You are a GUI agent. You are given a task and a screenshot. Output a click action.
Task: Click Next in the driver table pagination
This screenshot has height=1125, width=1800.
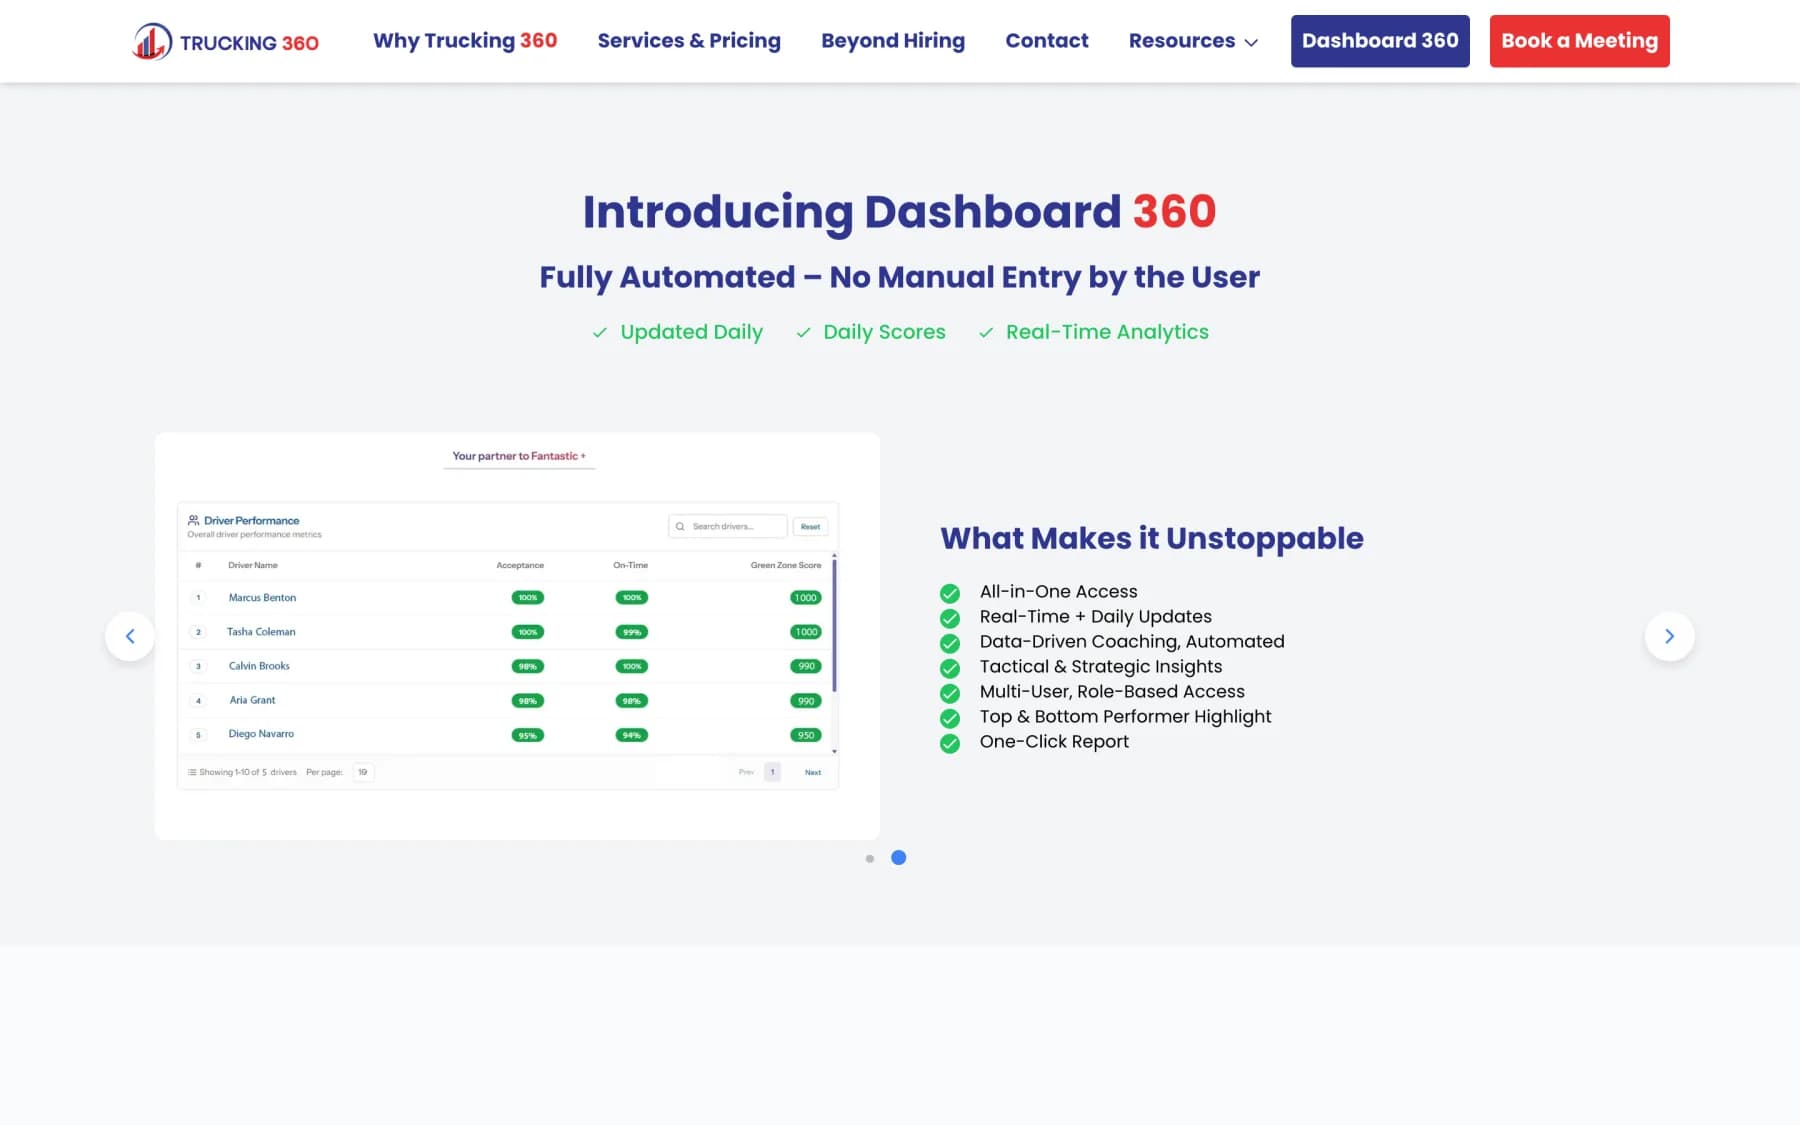coord(813,772)
